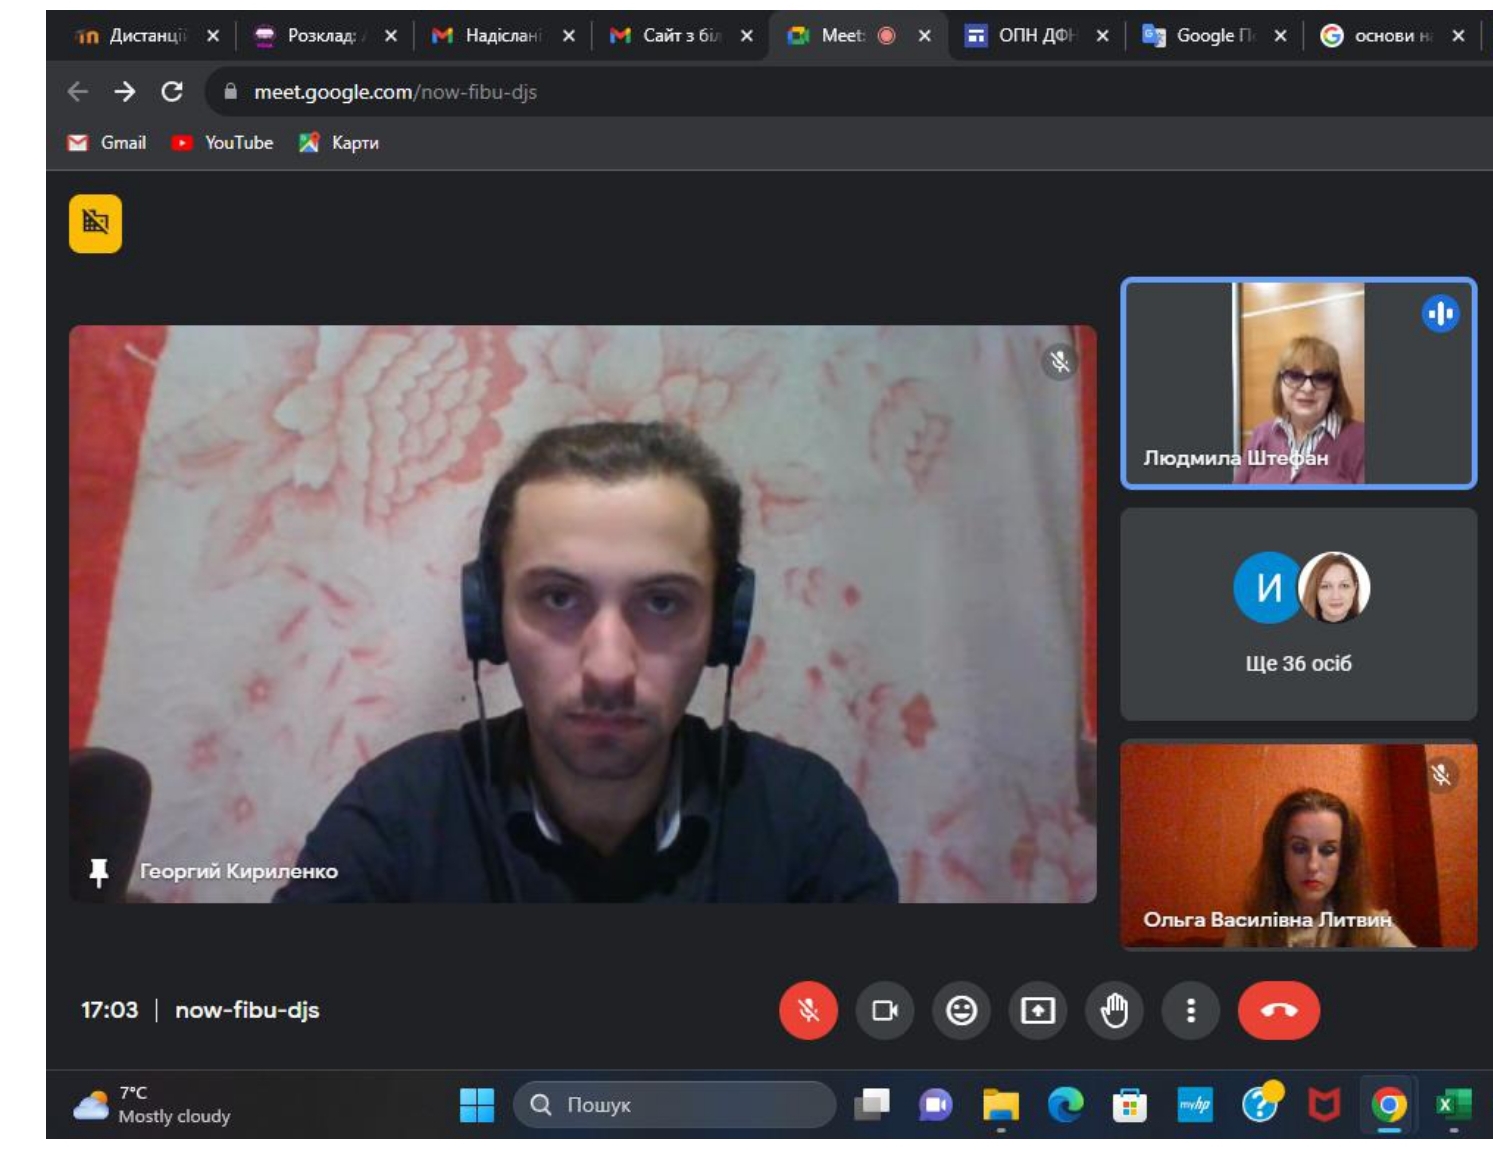The image size is (1493, 1150).
Task: Hang up with the red leave call button
Action: click(1278, 1011)
